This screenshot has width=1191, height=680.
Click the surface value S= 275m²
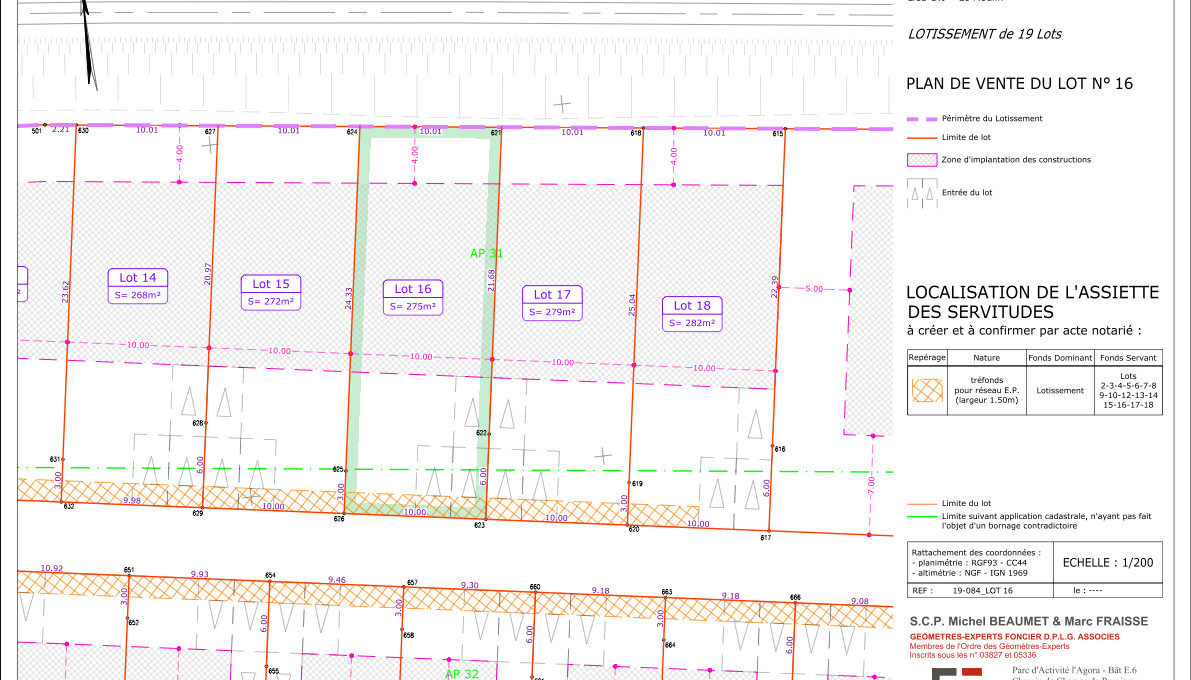point(413,306)
